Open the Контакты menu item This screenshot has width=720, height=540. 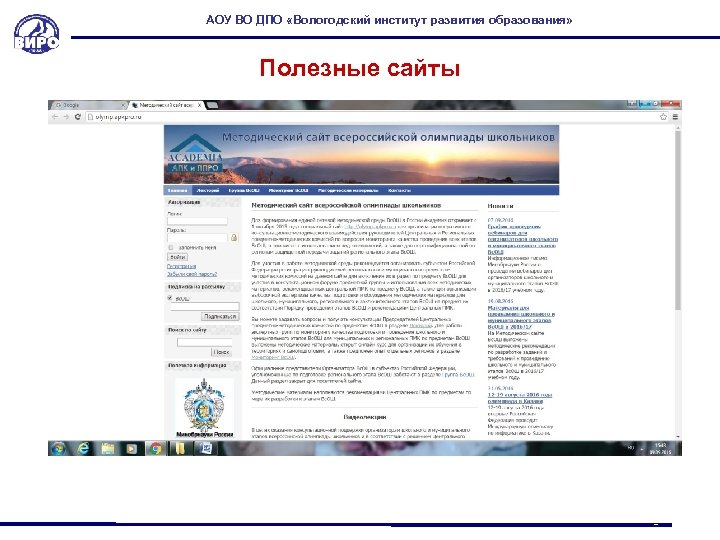[x=399, y=190]
